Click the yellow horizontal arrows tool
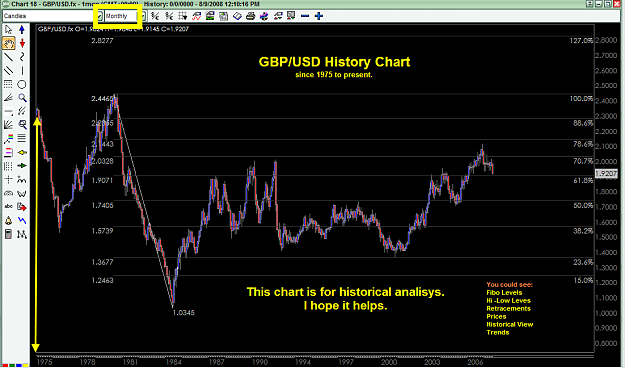Screen dimensions: 625x368 (x=22, y=152)
